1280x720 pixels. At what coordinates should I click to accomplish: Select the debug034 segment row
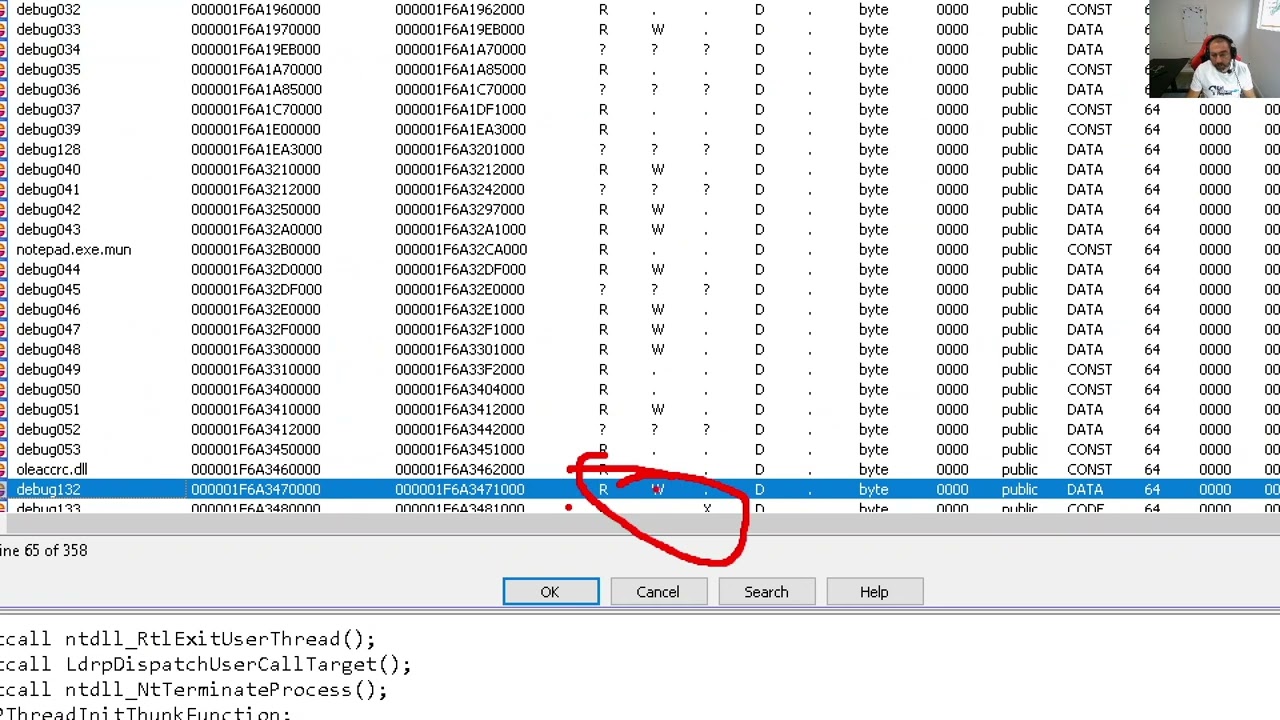[x=640, y=49]
